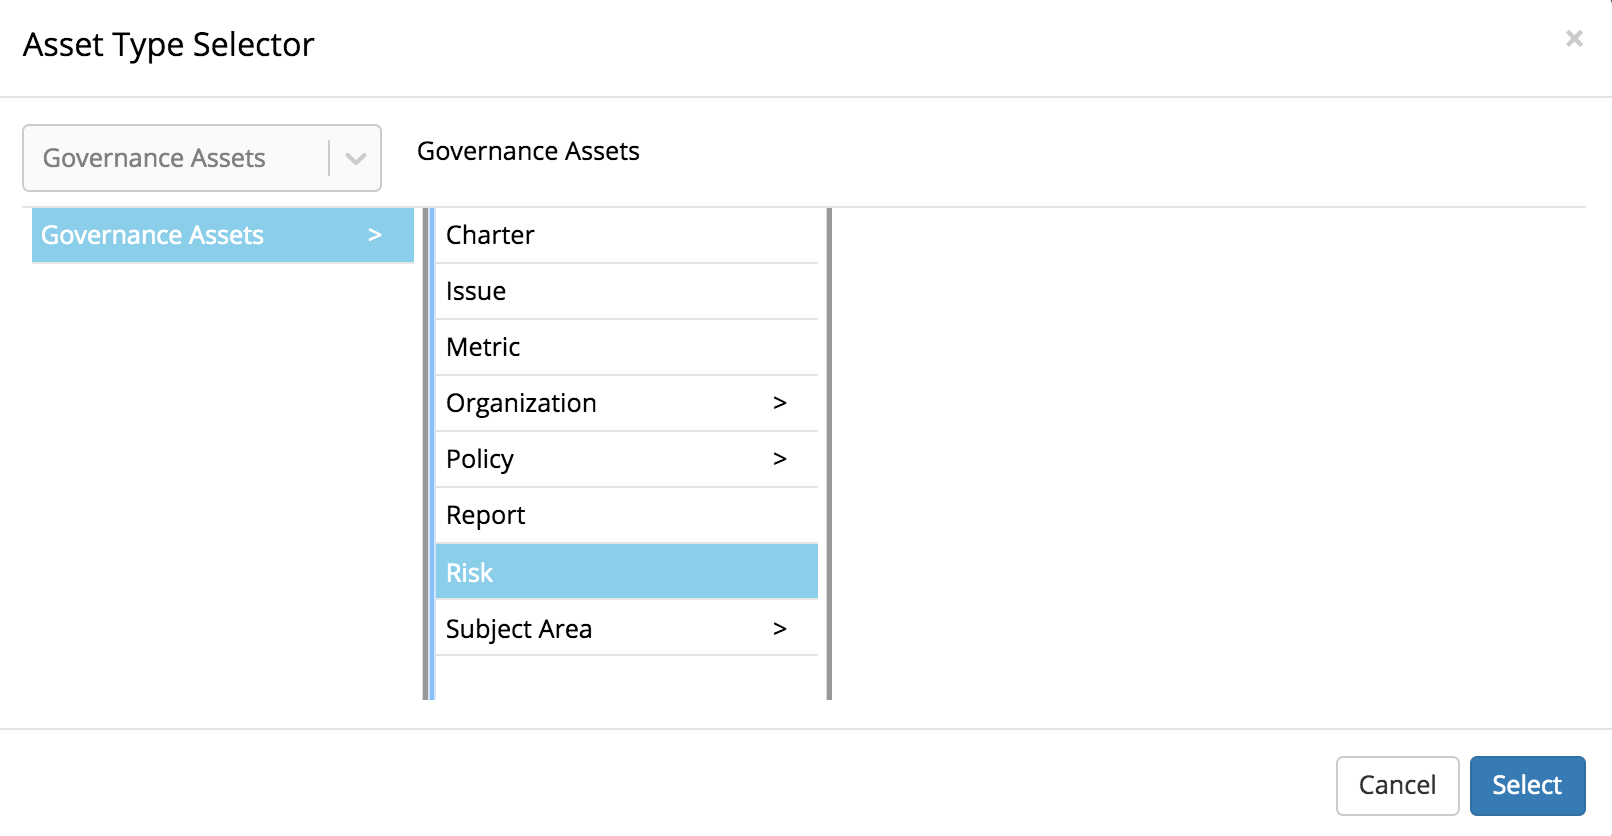Viewport: 1612px width, 836px height.
Task: Confirm with the Select button
Action: [x=1527, y=785]
